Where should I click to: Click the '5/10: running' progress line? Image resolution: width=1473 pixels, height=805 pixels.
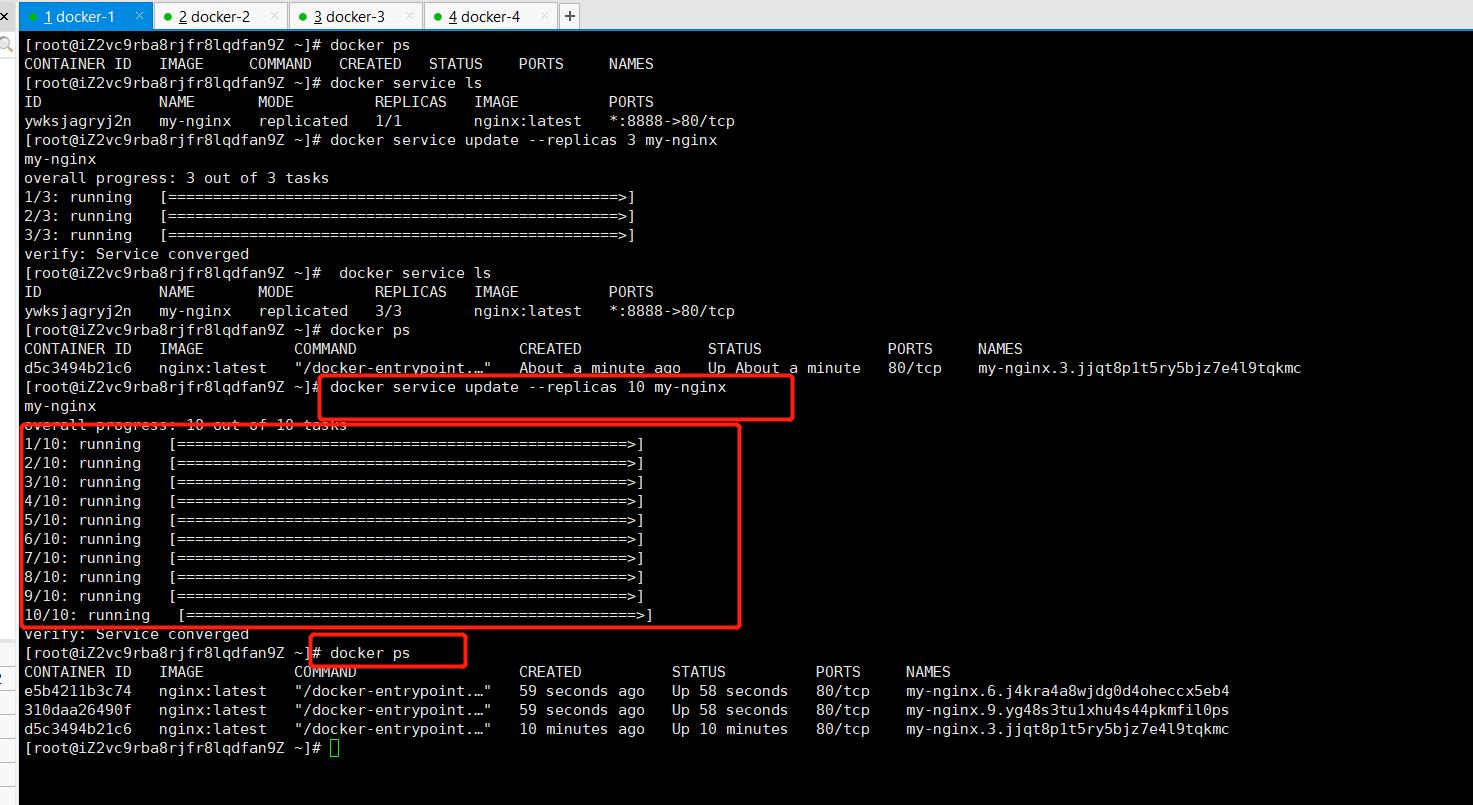click(x=334, y=520)
